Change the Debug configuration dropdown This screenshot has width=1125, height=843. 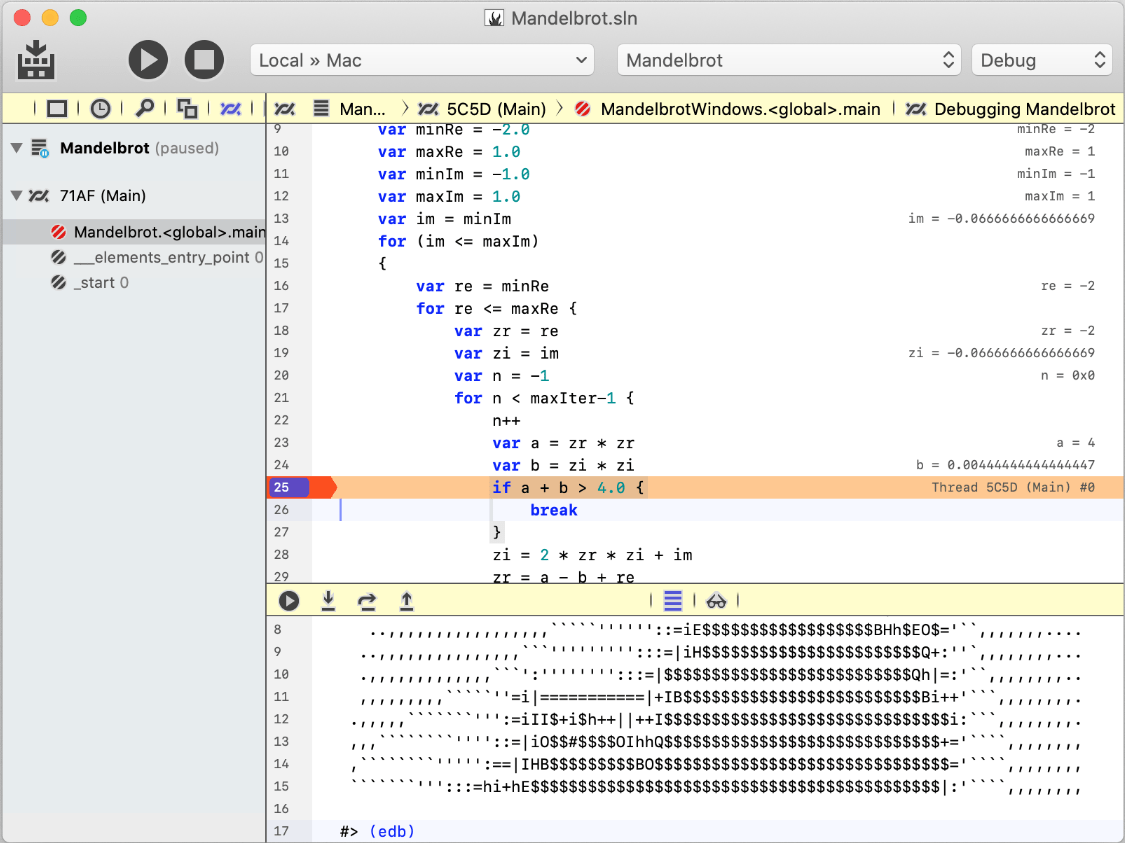tap(1042, 60)
